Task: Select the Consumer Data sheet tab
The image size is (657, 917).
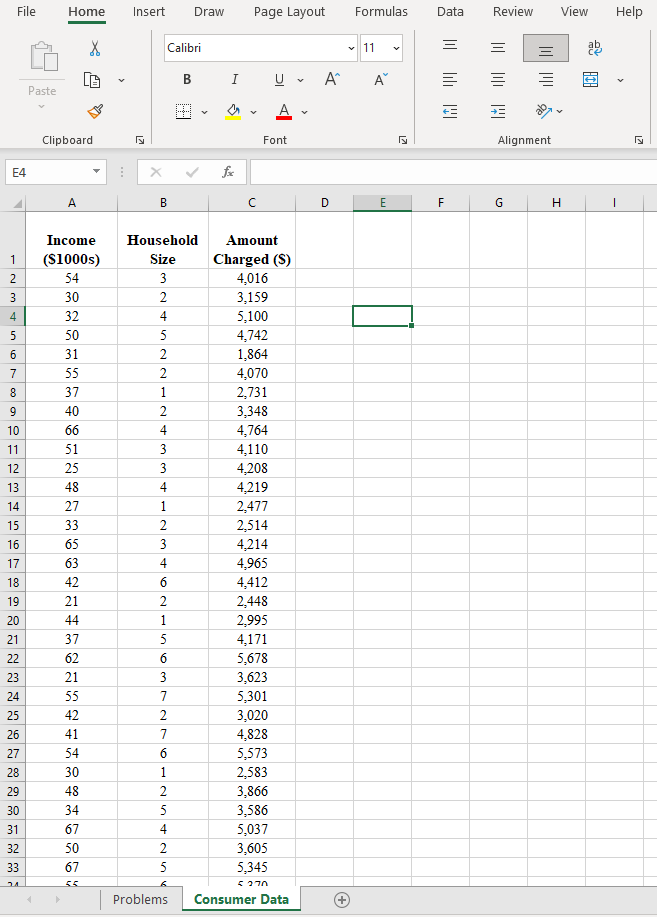Action: 241,899
